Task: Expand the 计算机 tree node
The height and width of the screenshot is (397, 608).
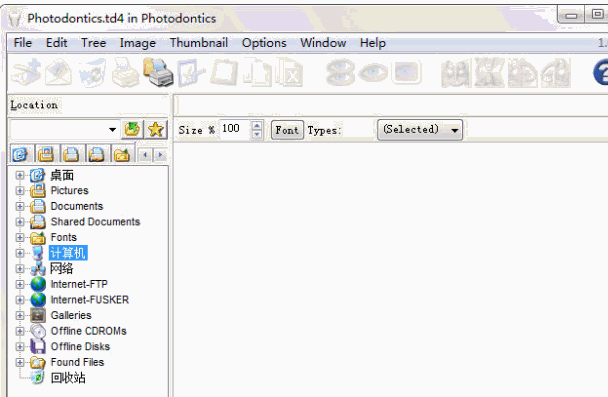Action: point(20,253)
